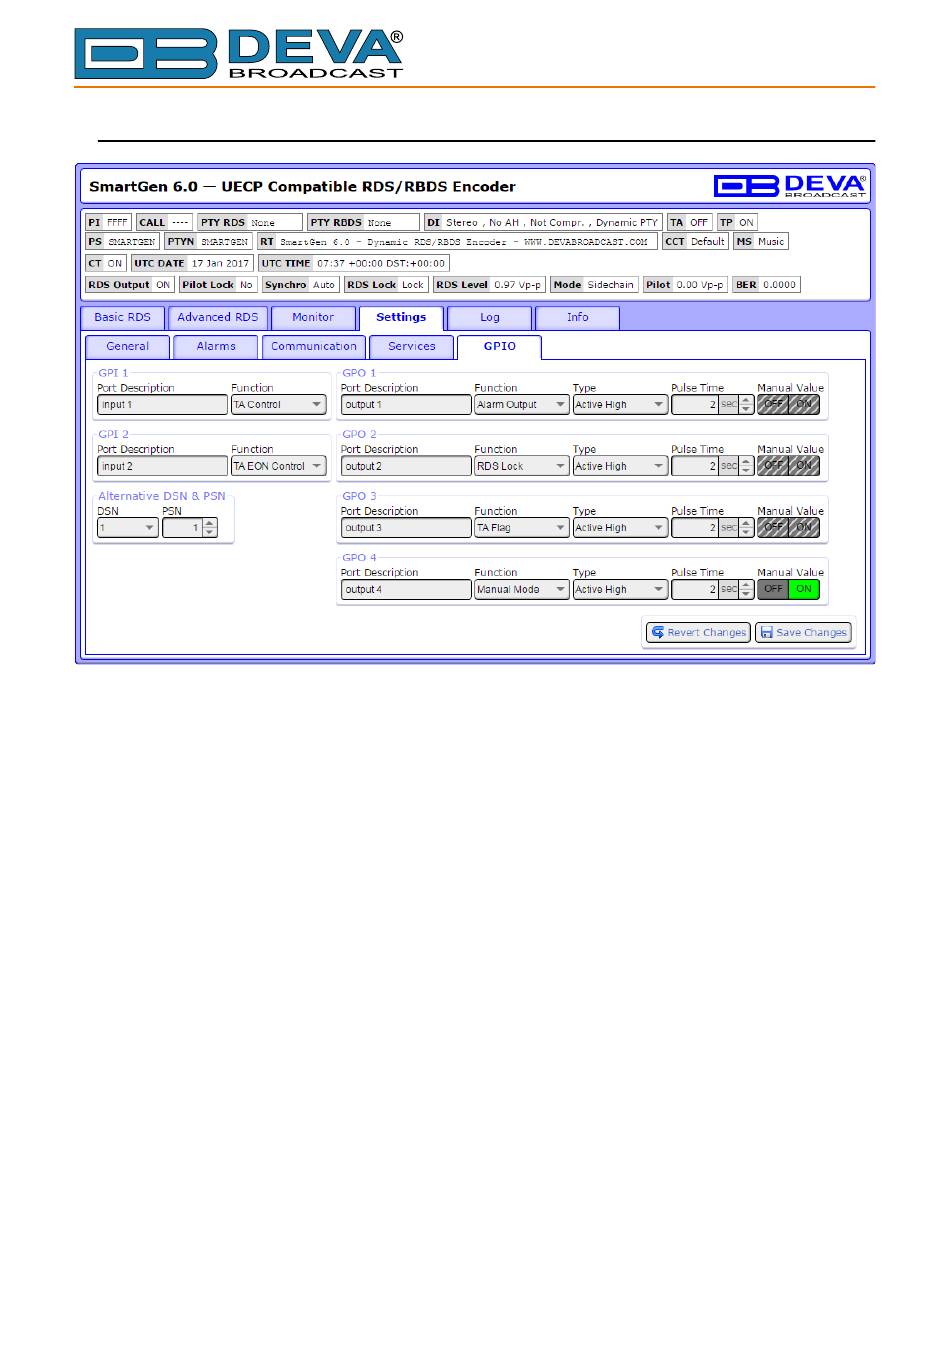The width and height of the screenshot is (950, 1360).
Task: Click the CCT value Default
Action: coord(708,241)
